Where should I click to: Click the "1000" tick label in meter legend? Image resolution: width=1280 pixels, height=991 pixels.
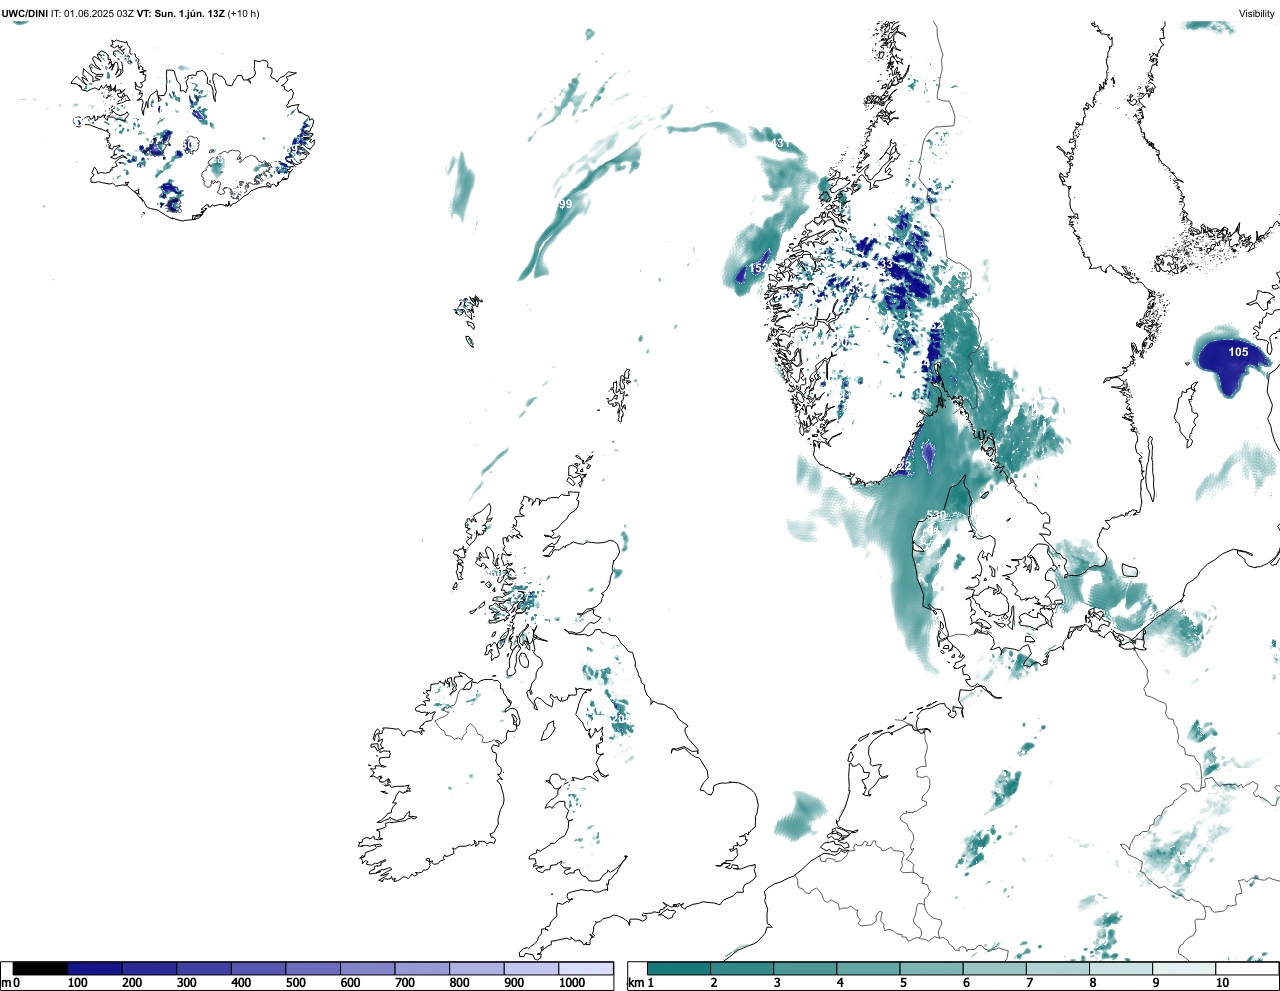(x=572, y=983)
